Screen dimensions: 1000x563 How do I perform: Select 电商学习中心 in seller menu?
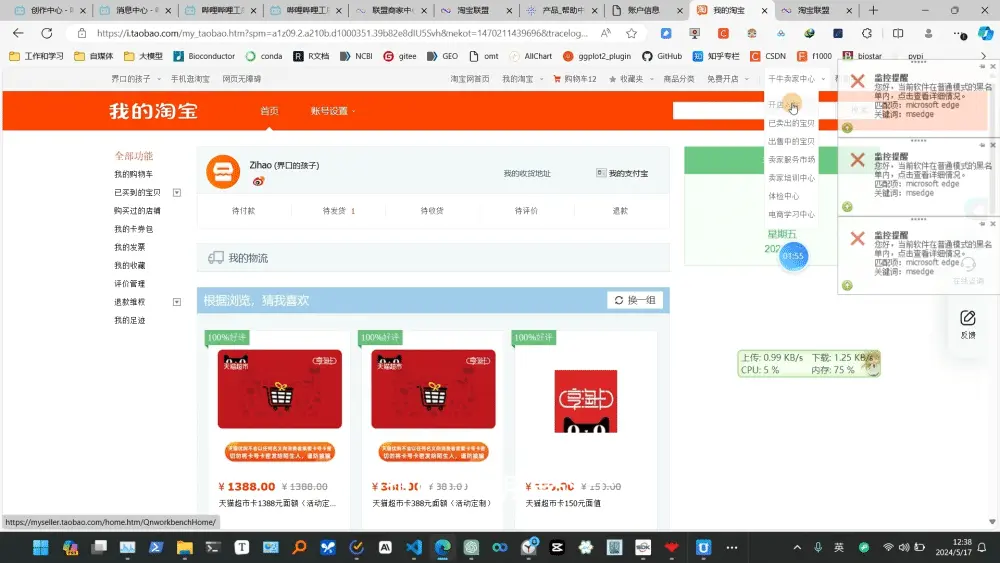791,215
